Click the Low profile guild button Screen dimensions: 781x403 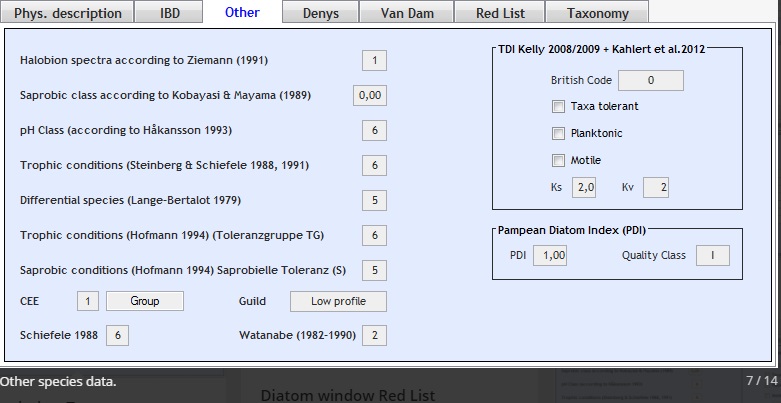[338, 301]
